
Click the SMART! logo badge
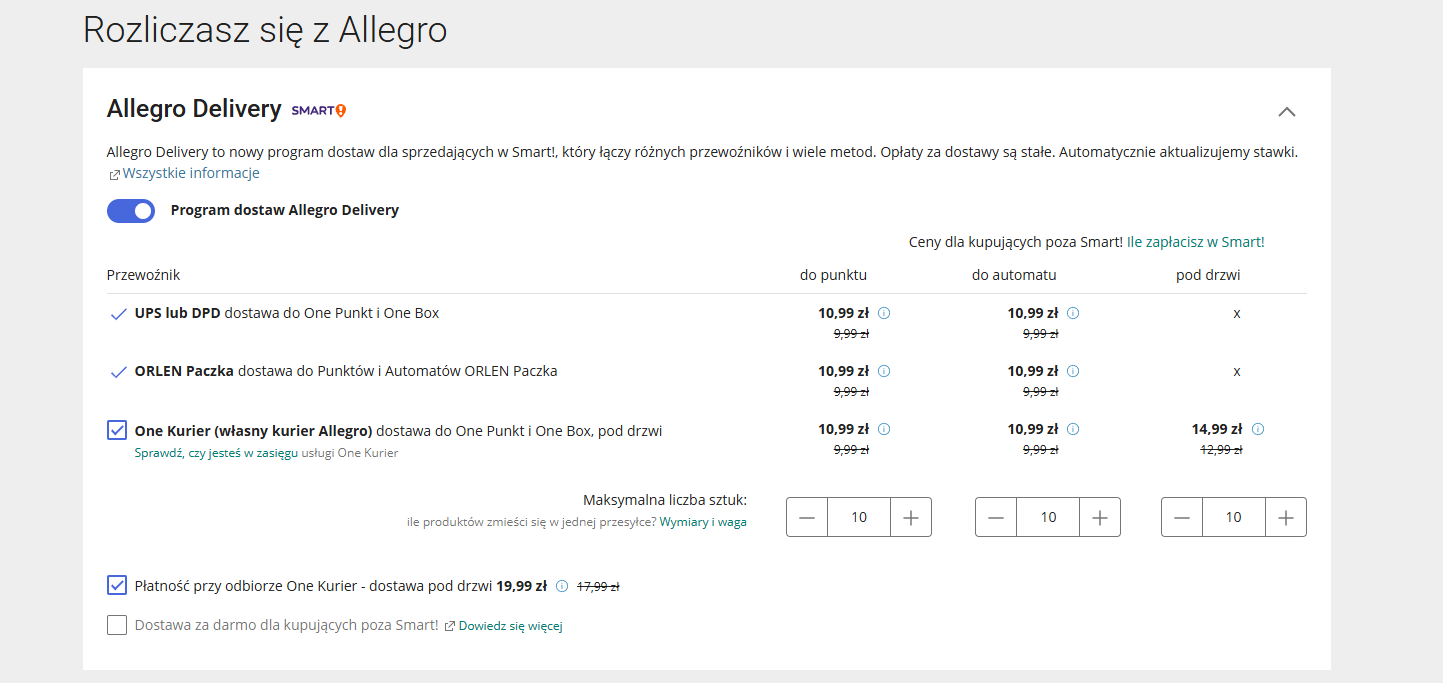point(318,110)
